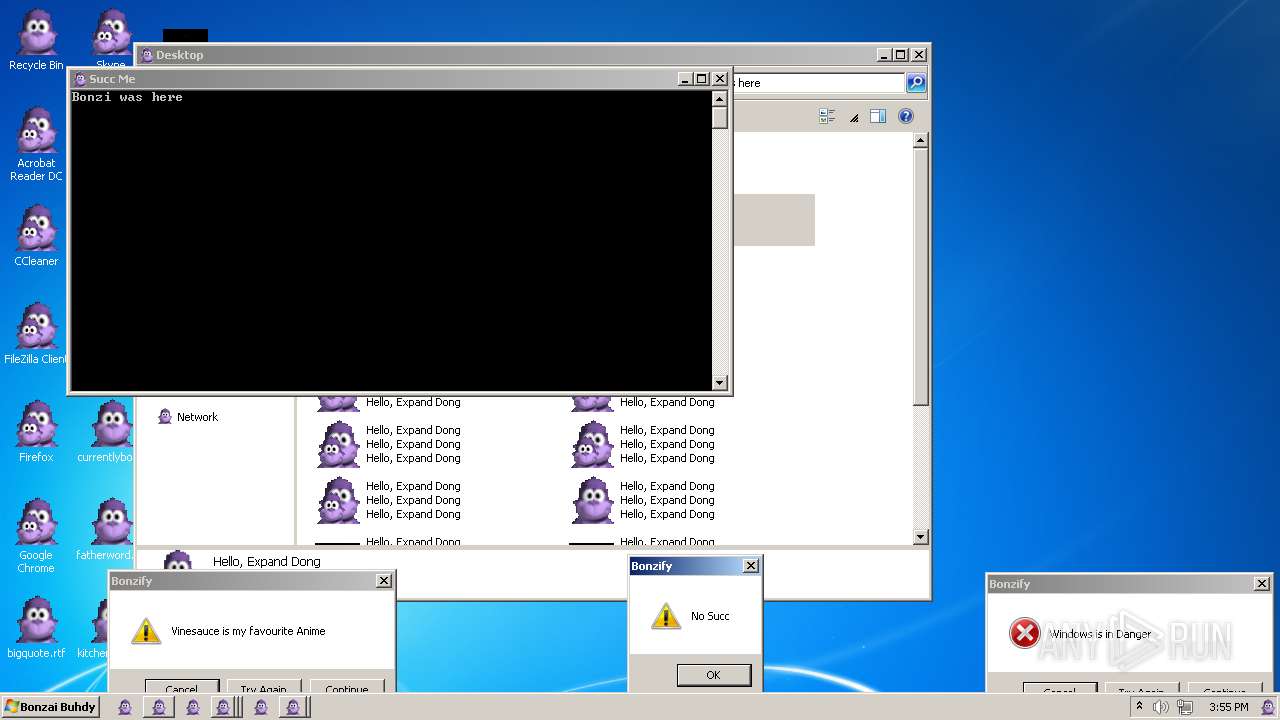Screen dimensions: 1280x720
Task: Click Succ Me console scrollbar up arrow
Action: tap(719, 98)
